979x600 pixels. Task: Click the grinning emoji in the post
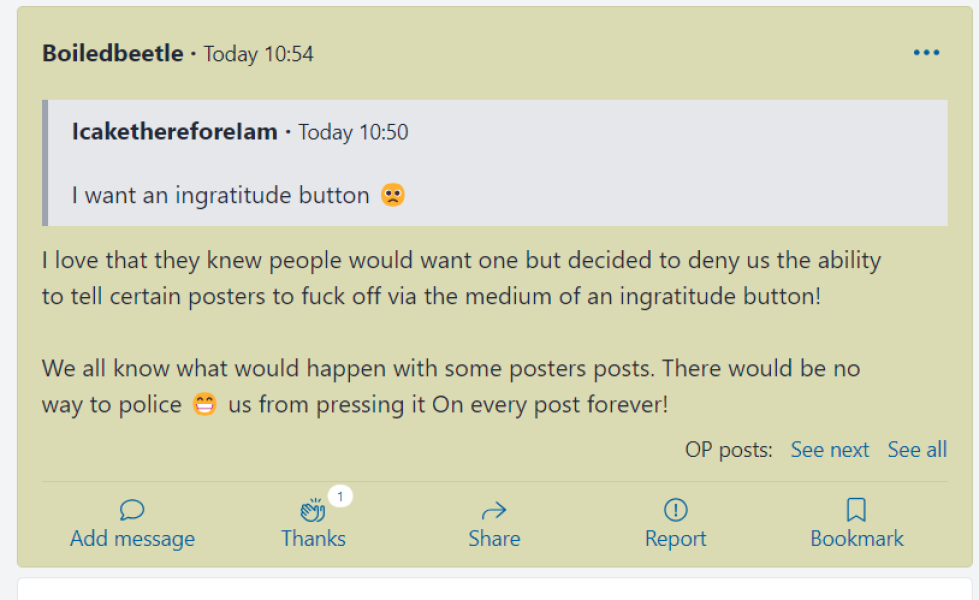(x=203, y=406)
